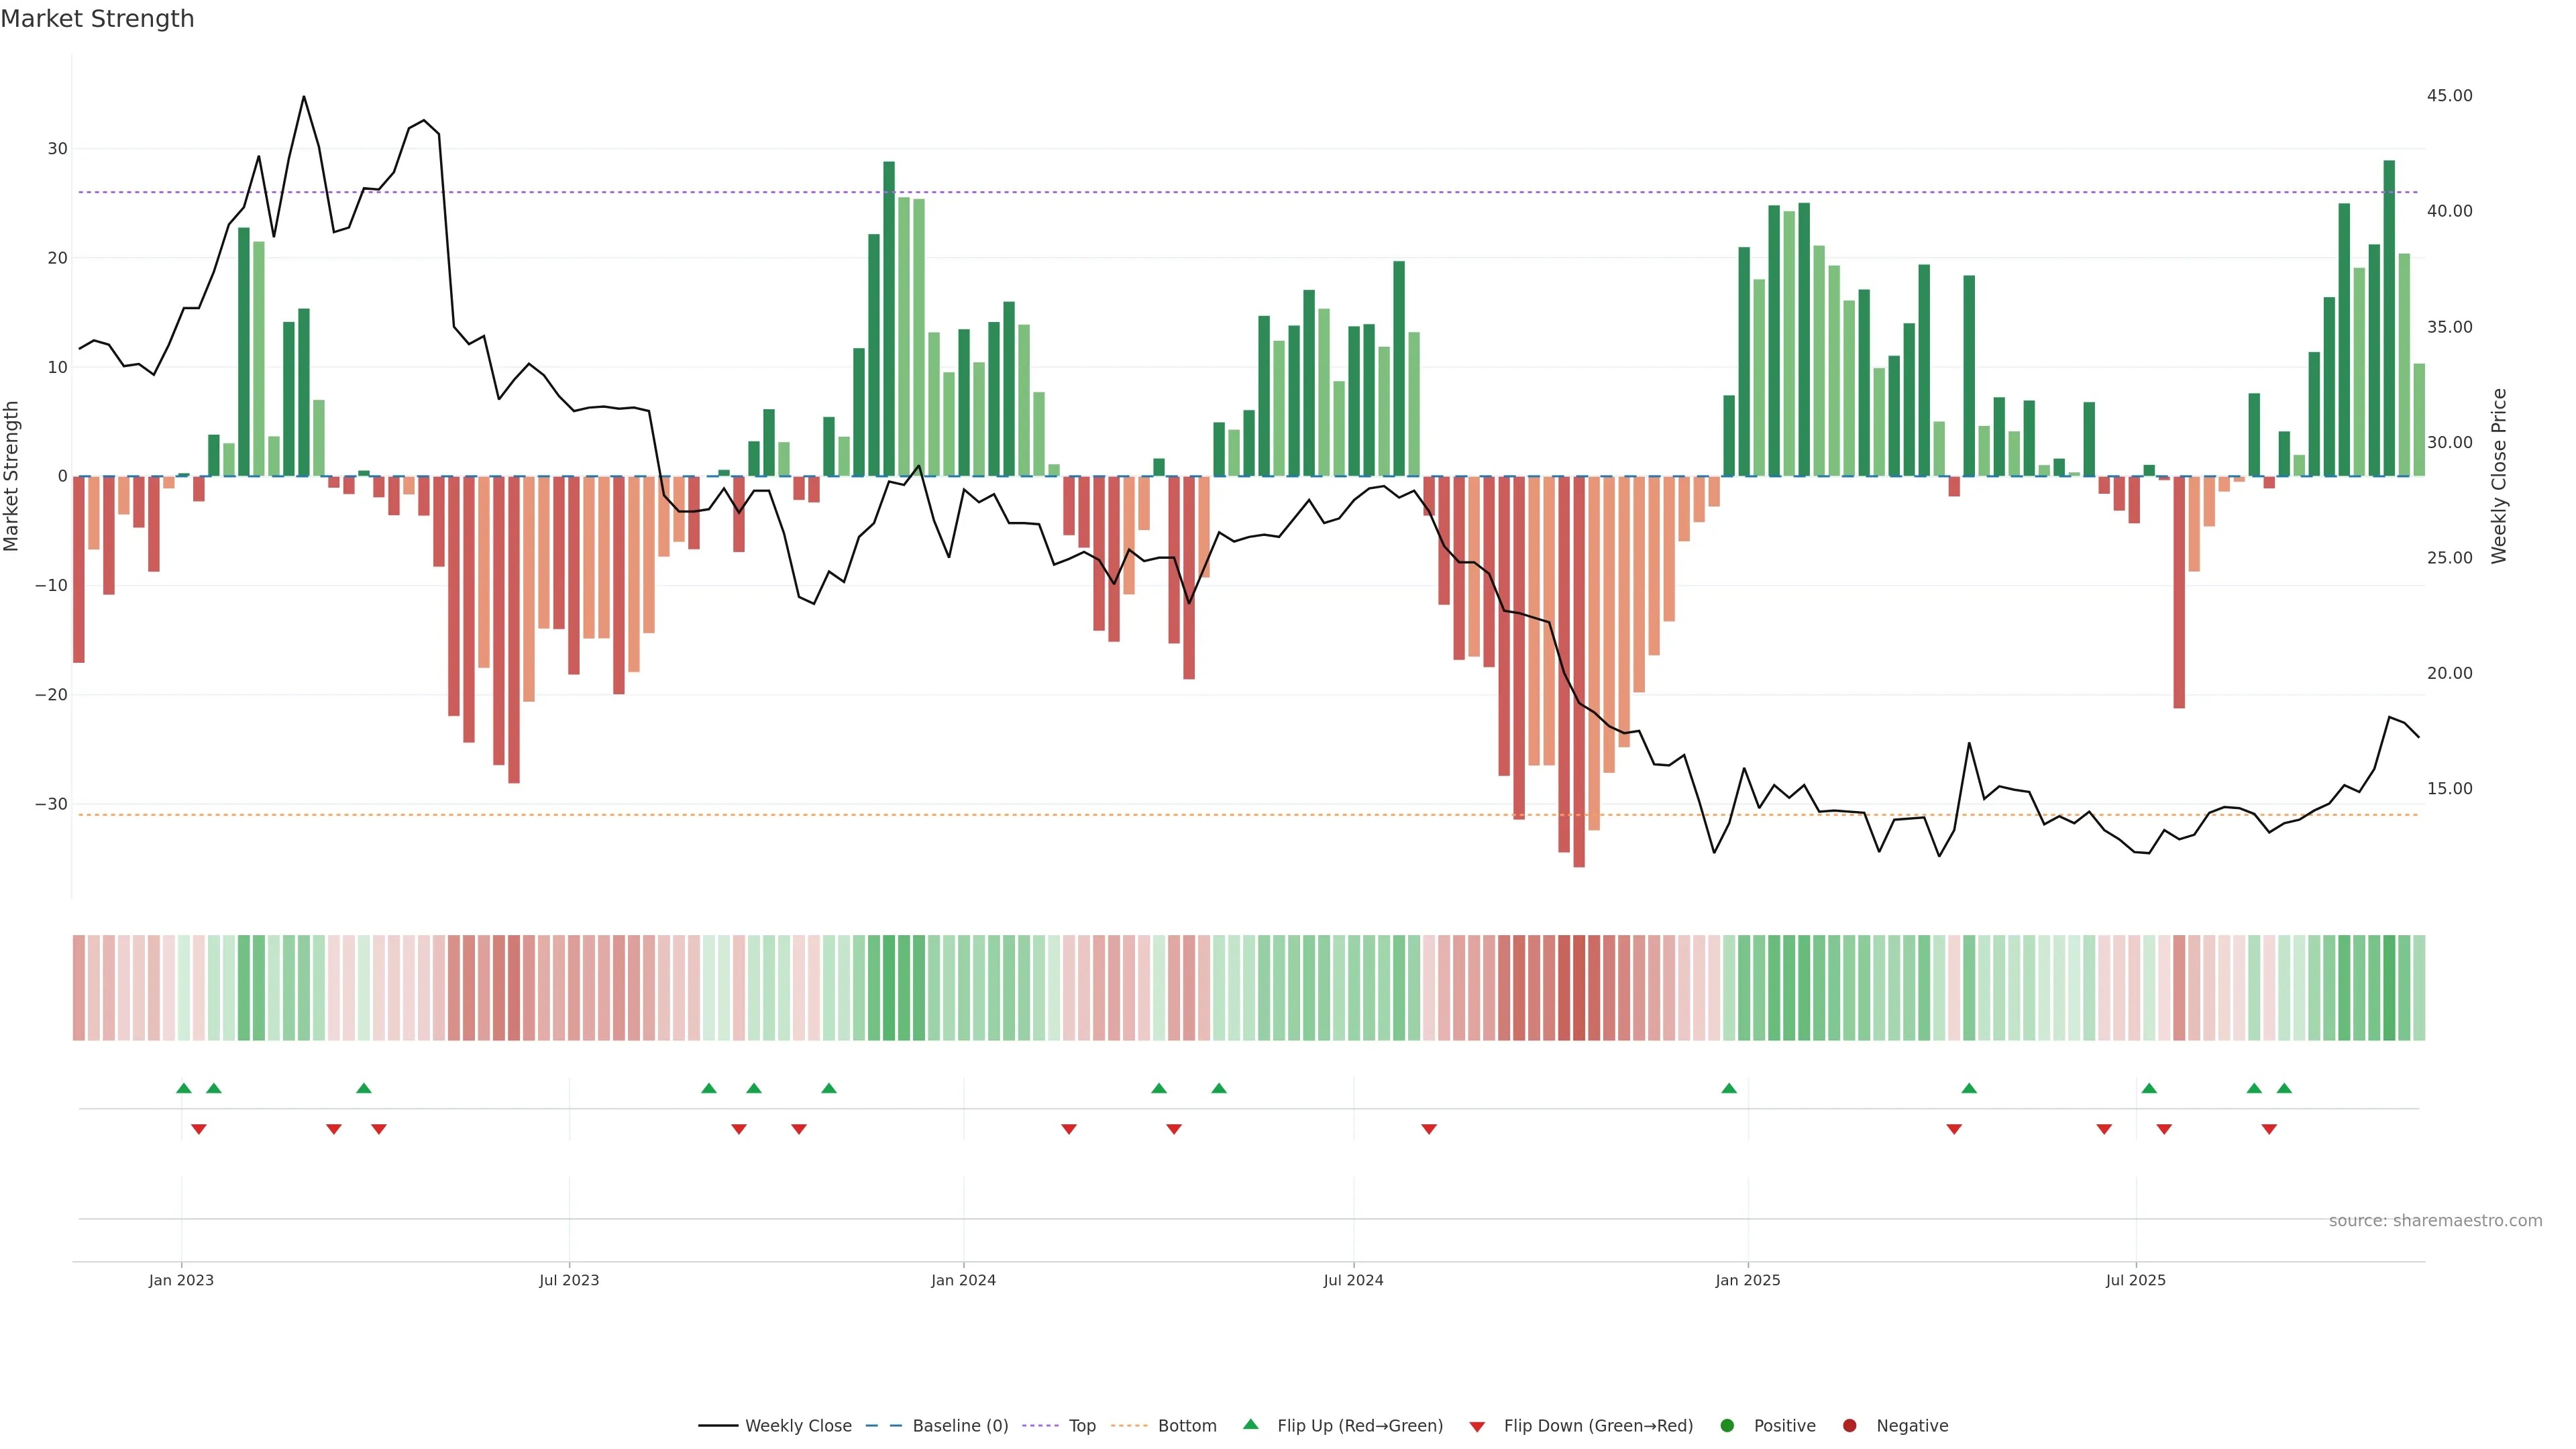Click the dark red circle Negative legend icon
This screenshot has width=2576, height=1449.
tap(1849, 1426)
